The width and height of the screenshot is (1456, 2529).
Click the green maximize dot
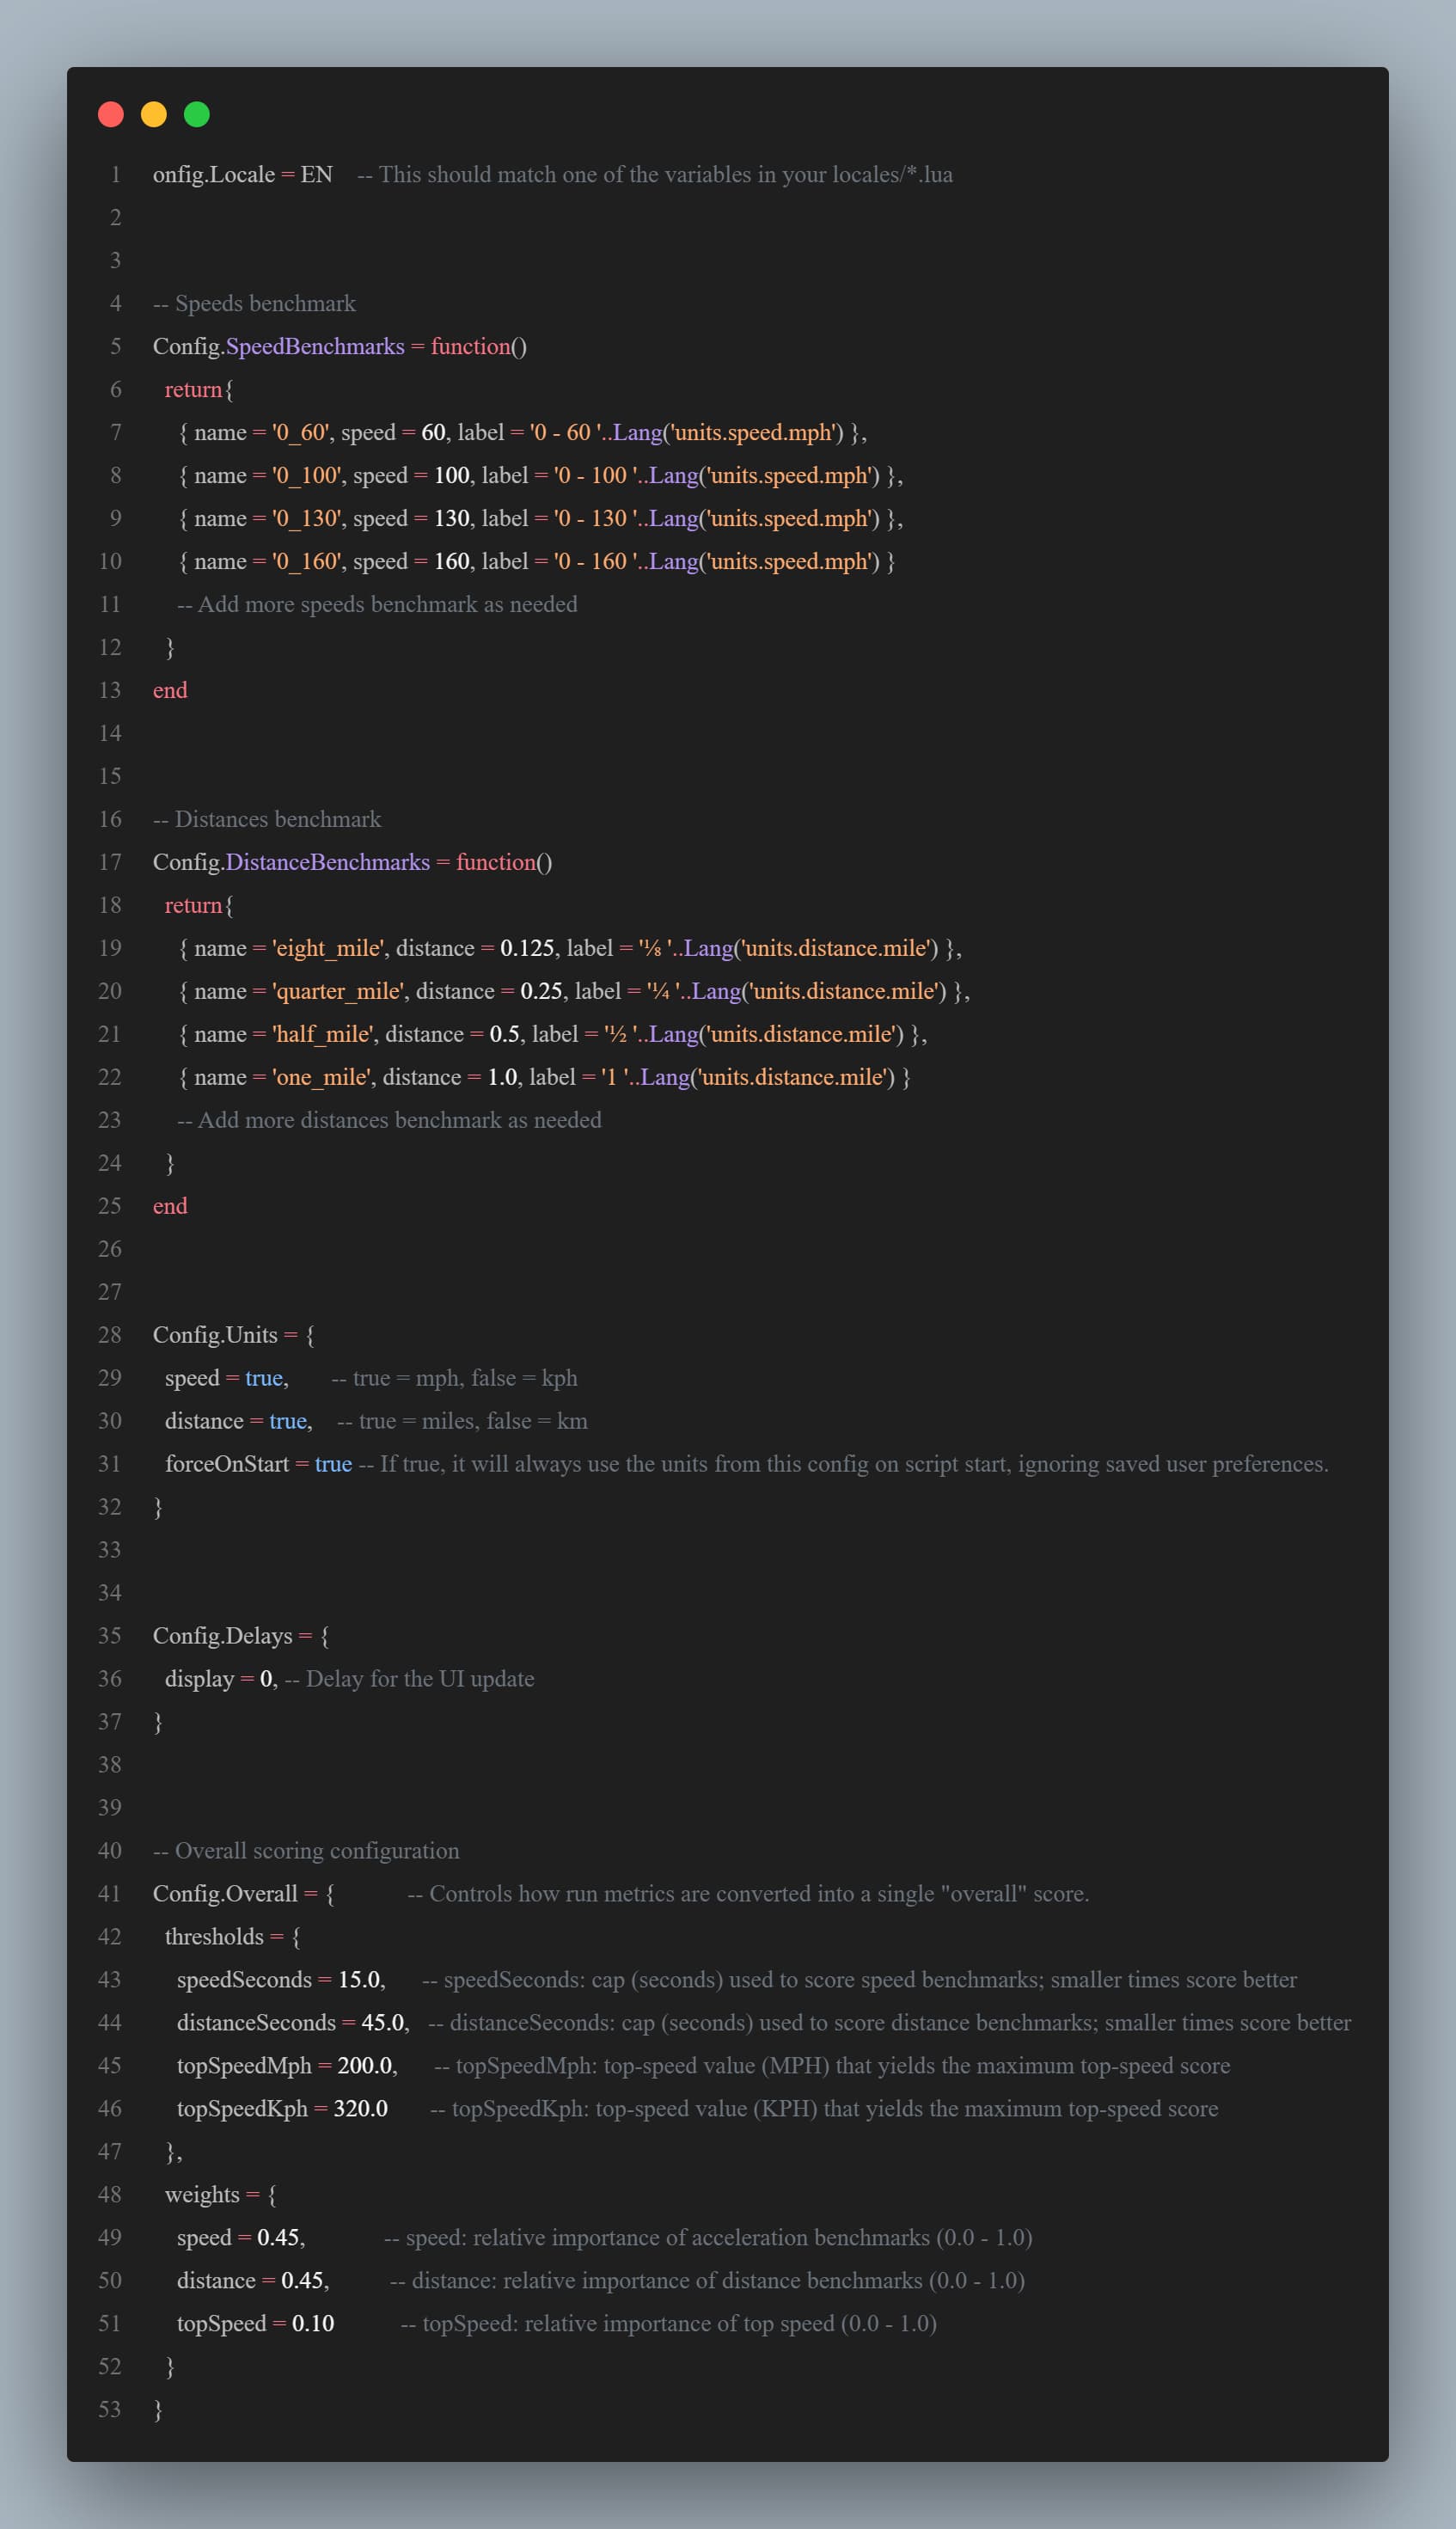(197, 115)
